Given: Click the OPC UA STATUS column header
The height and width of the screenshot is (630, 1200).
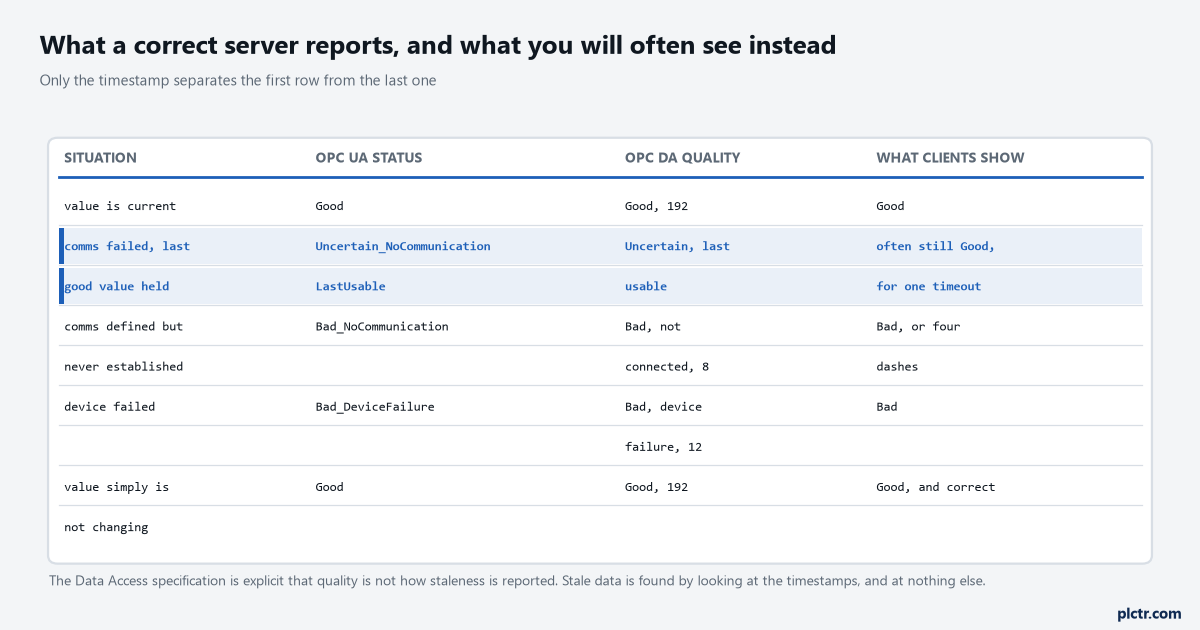Looking at the screenshot, I should 369,158.
